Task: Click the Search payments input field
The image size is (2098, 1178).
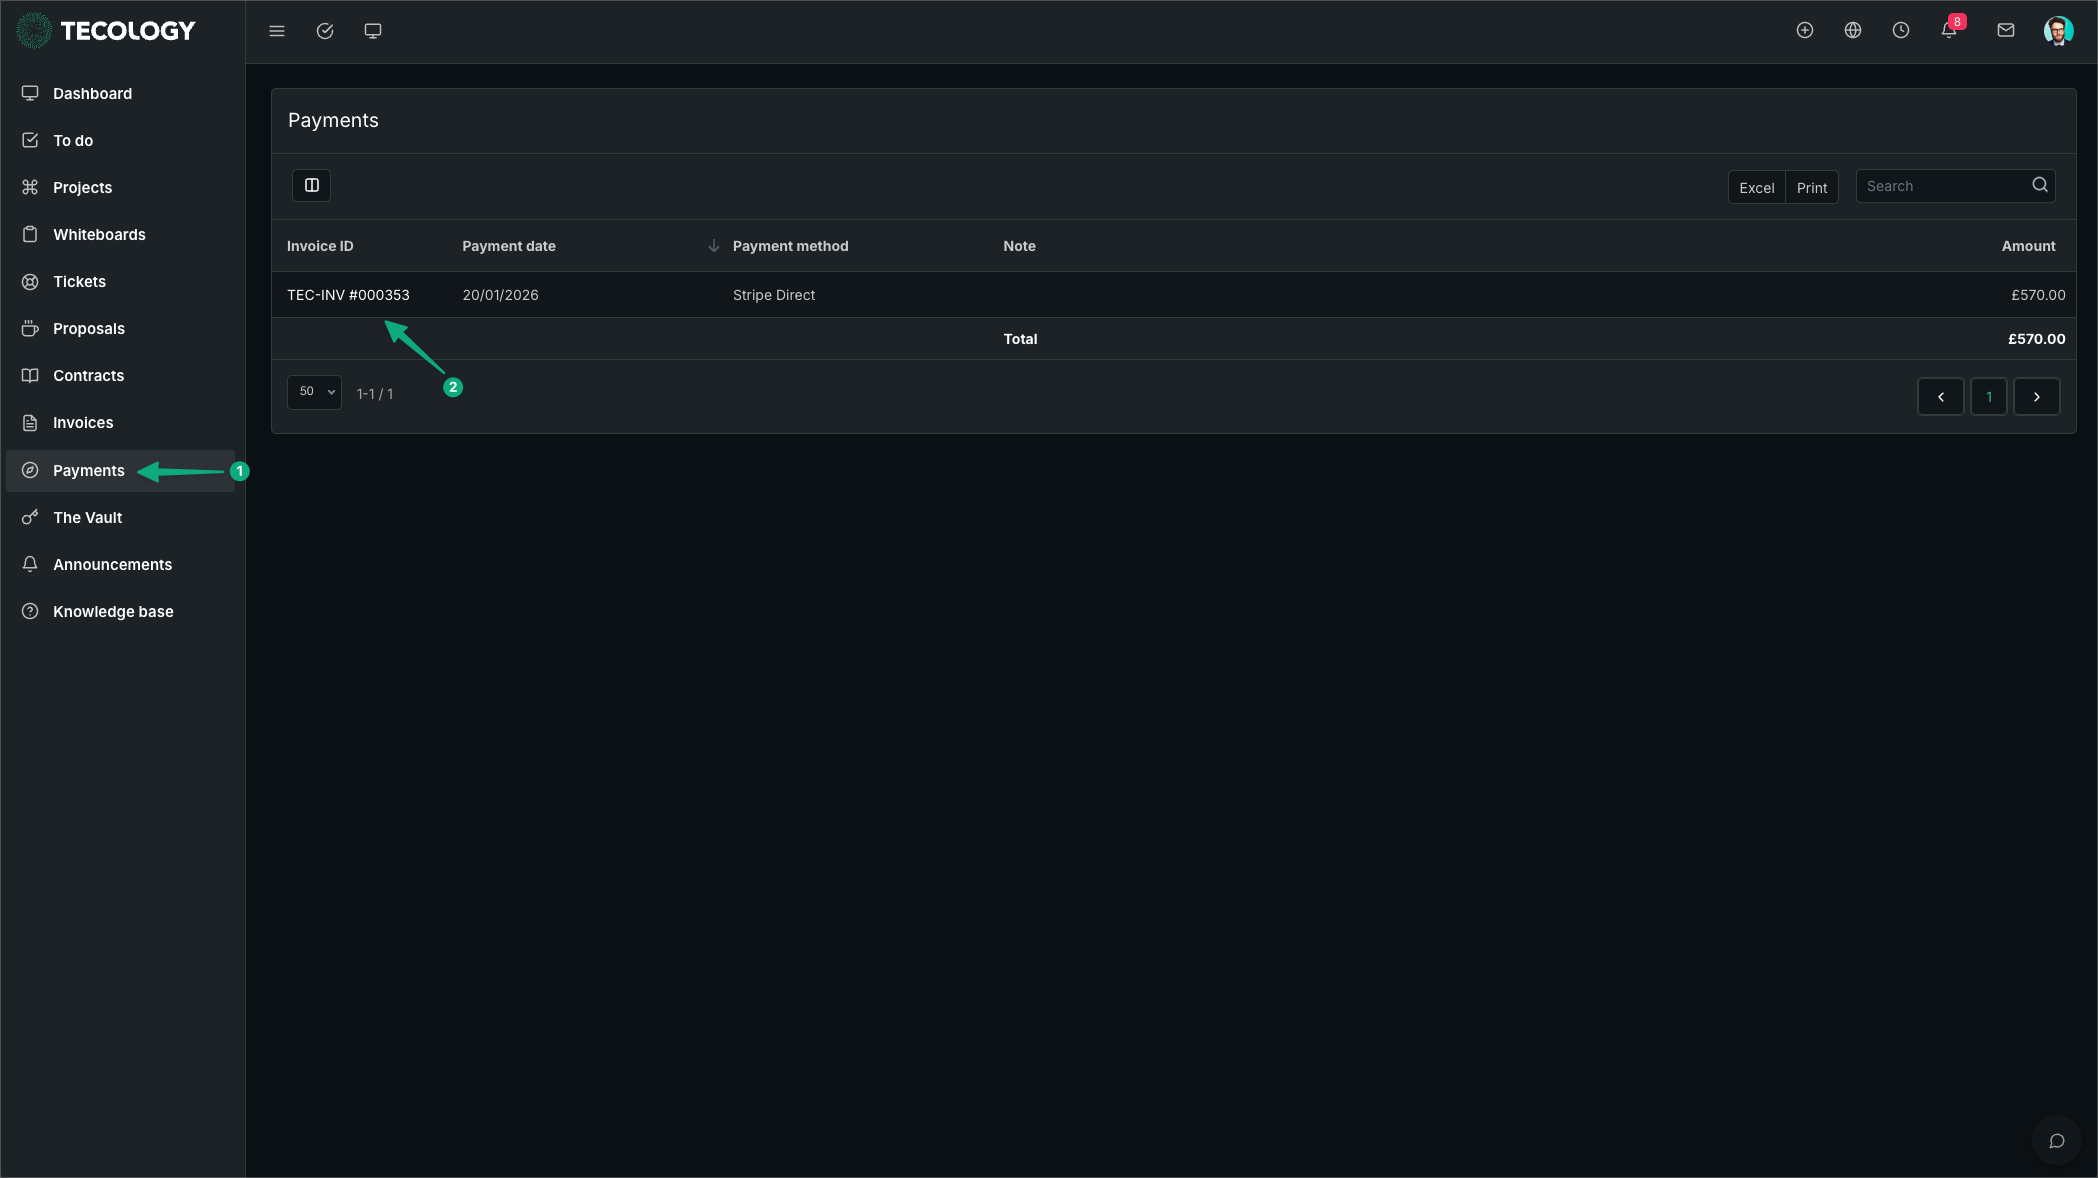Action: pos(1945,186)
